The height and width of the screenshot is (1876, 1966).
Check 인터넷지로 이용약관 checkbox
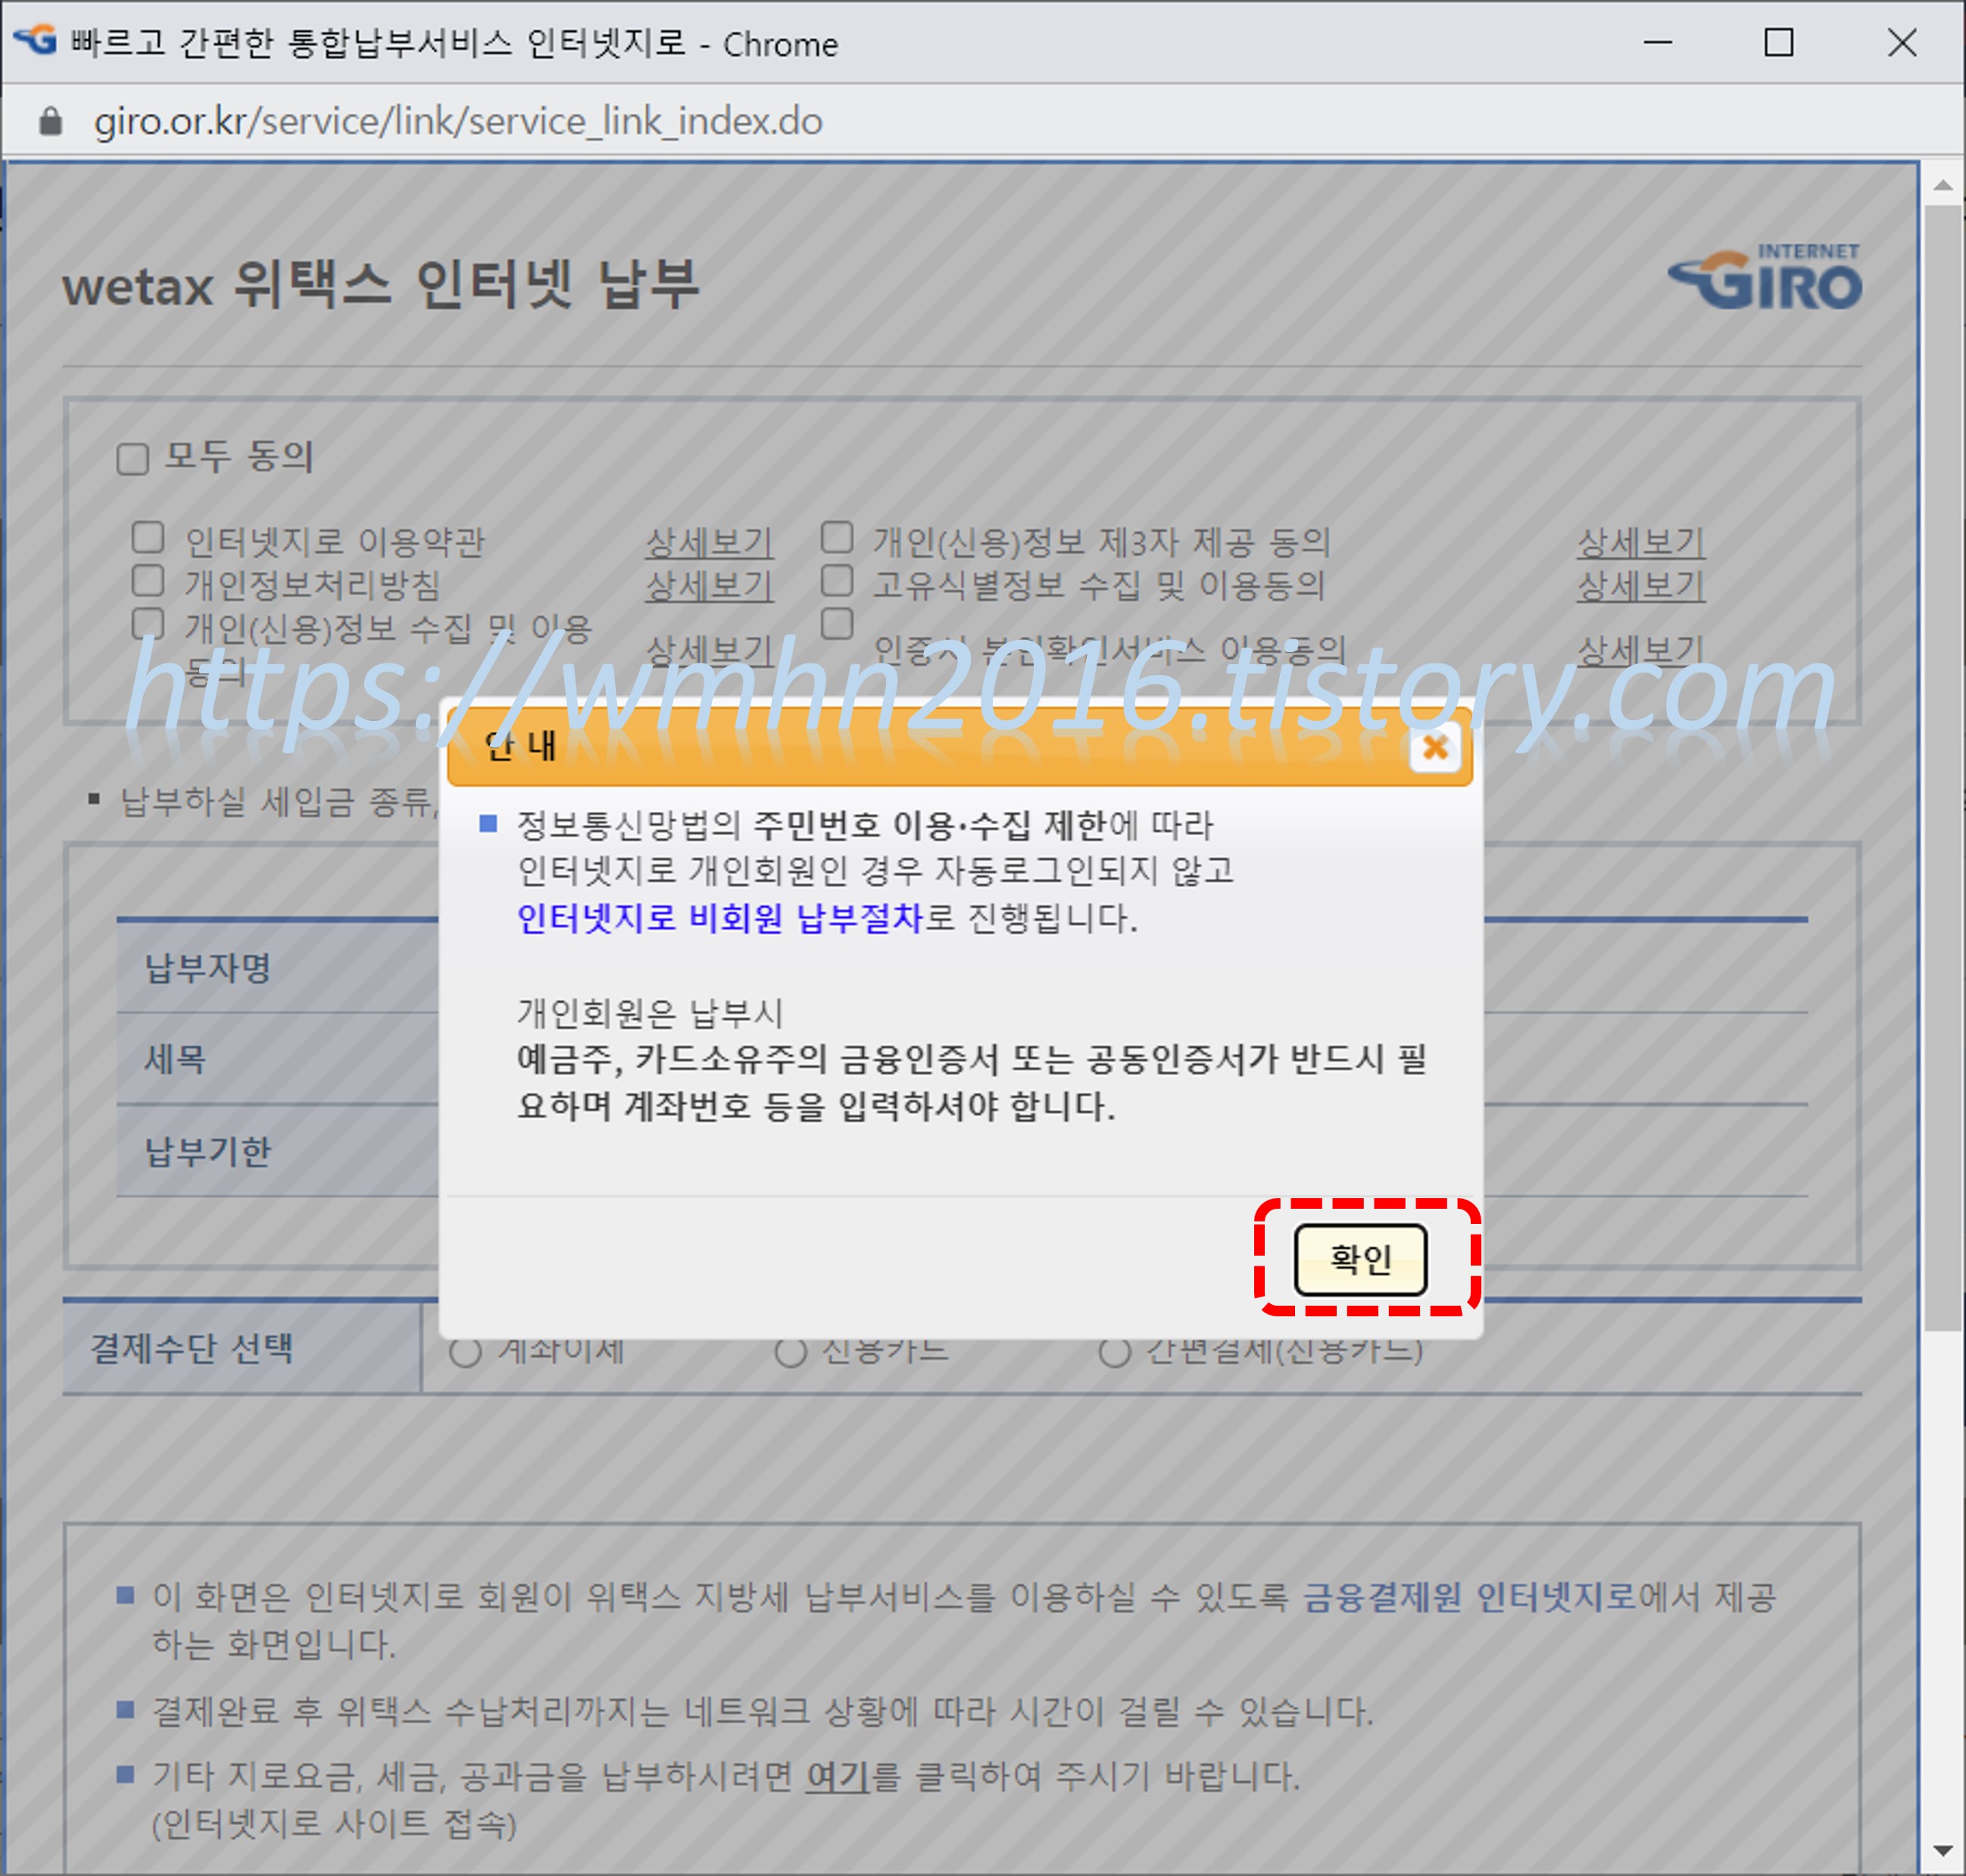click(148, 537)
